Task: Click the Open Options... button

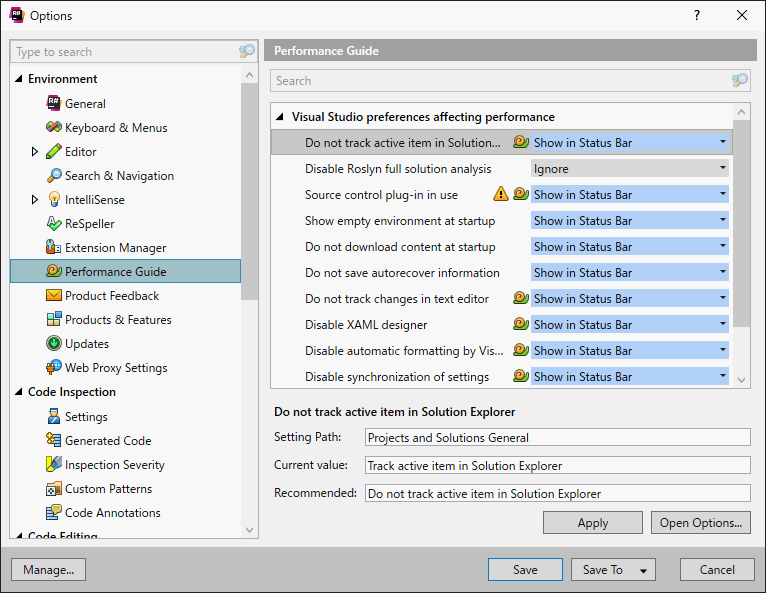Action: tap(701, 523)
